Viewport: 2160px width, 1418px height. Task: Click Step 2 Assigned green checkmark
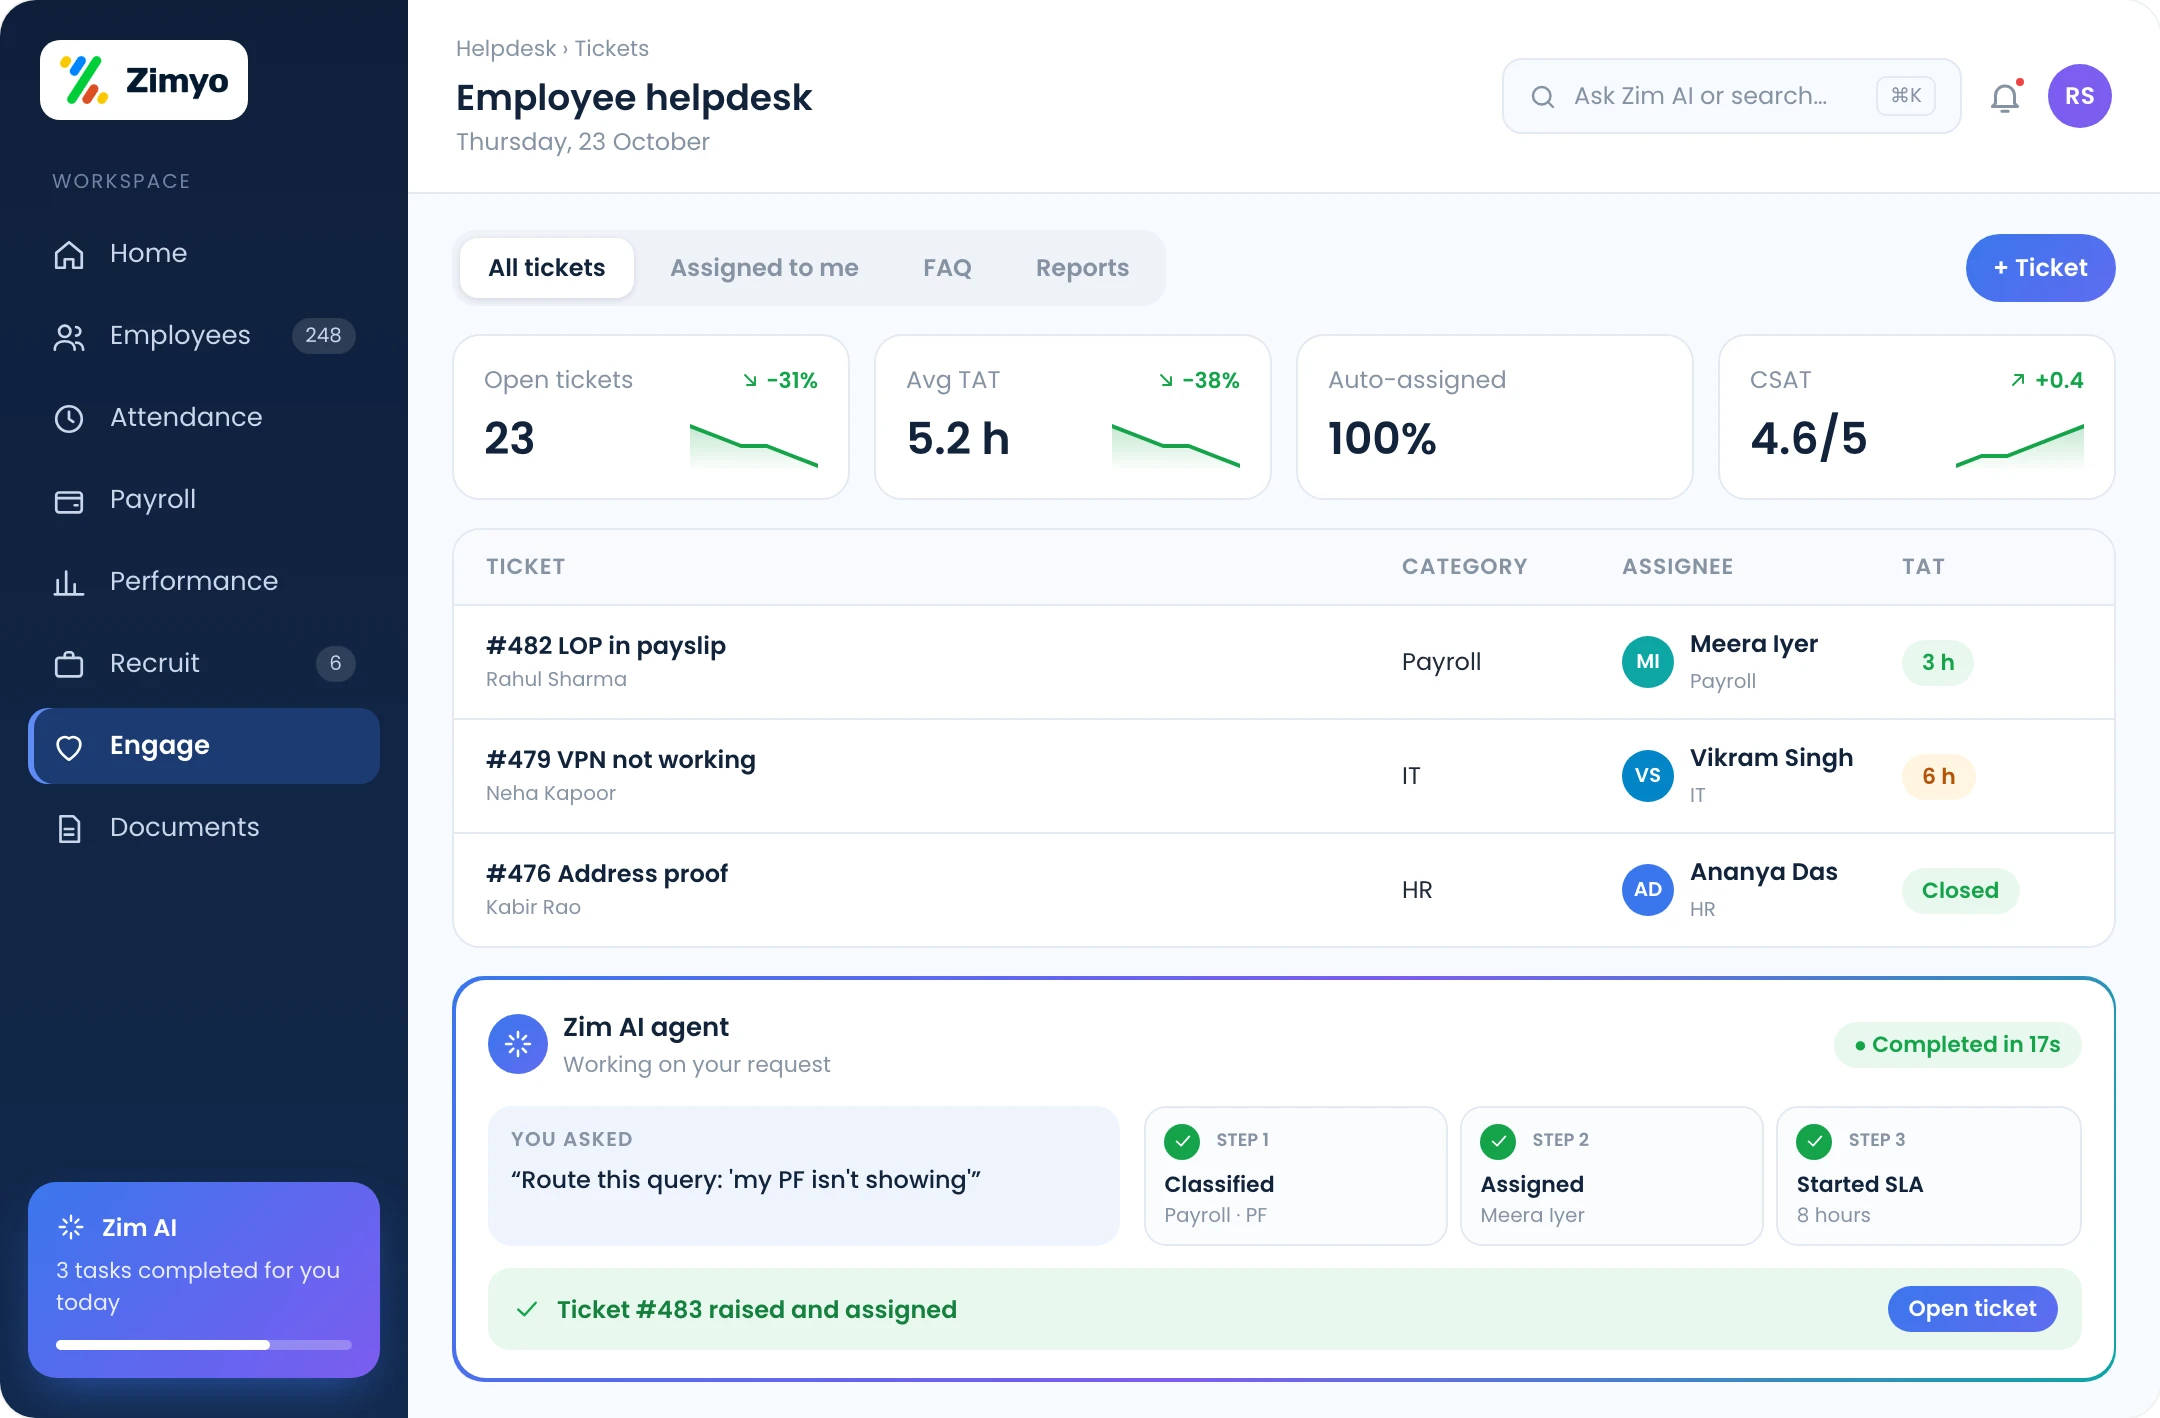(1498, 1141)
